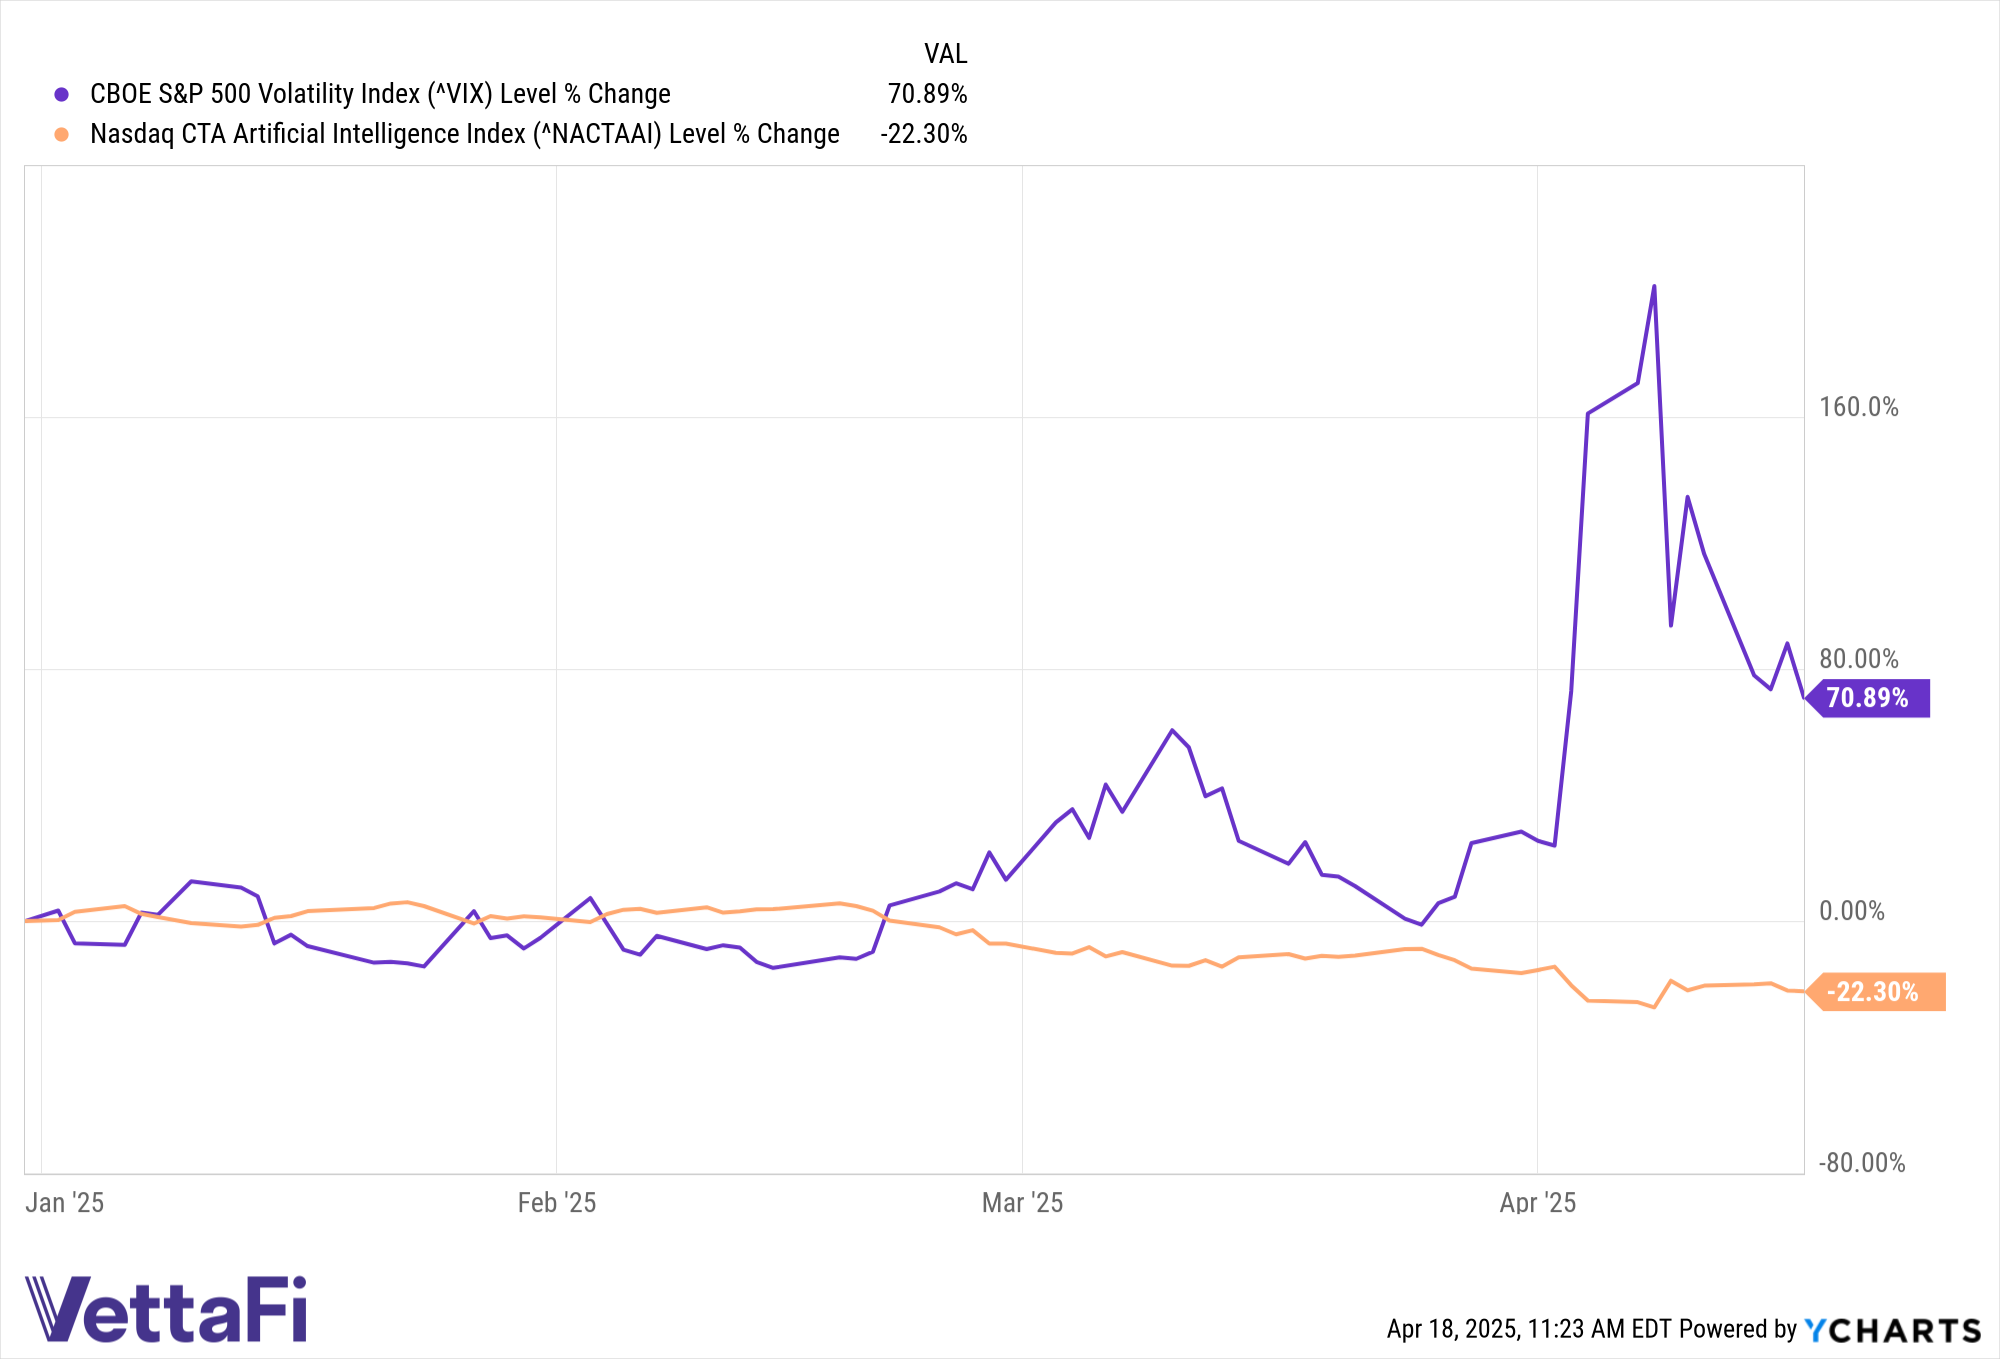Screen dimensions: 2000x1359
Task: Click the Mar '25 axis label
Action: 1022,1202
